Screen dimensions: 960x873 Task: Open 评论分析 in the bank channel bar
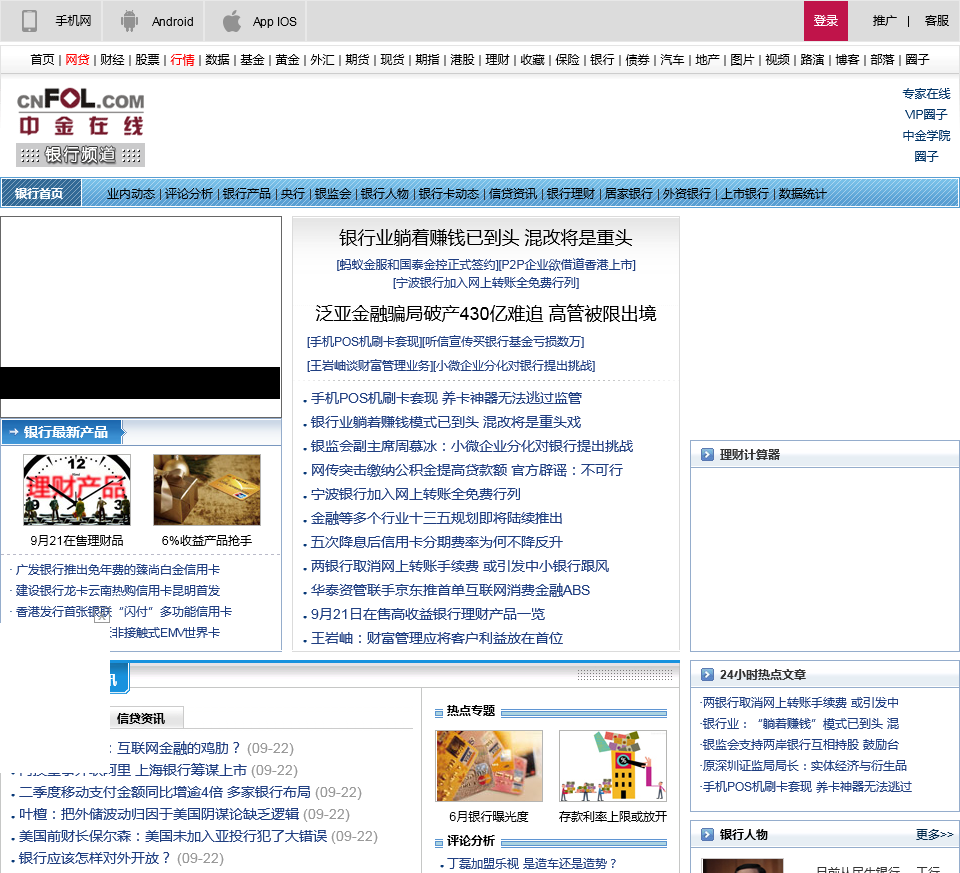[189, 193]
